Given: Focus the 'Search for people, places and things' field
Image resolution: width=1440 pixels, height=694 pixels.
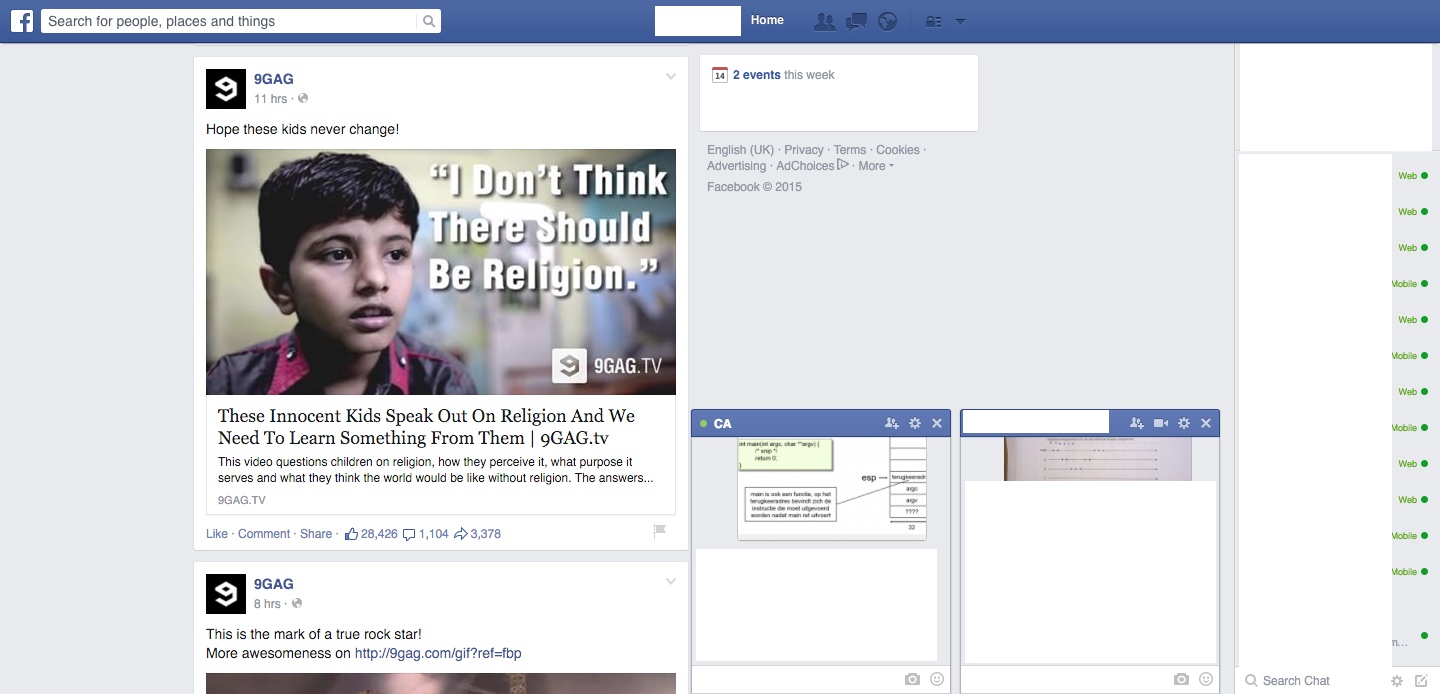Looking at the screenshot, I should 229,21.
